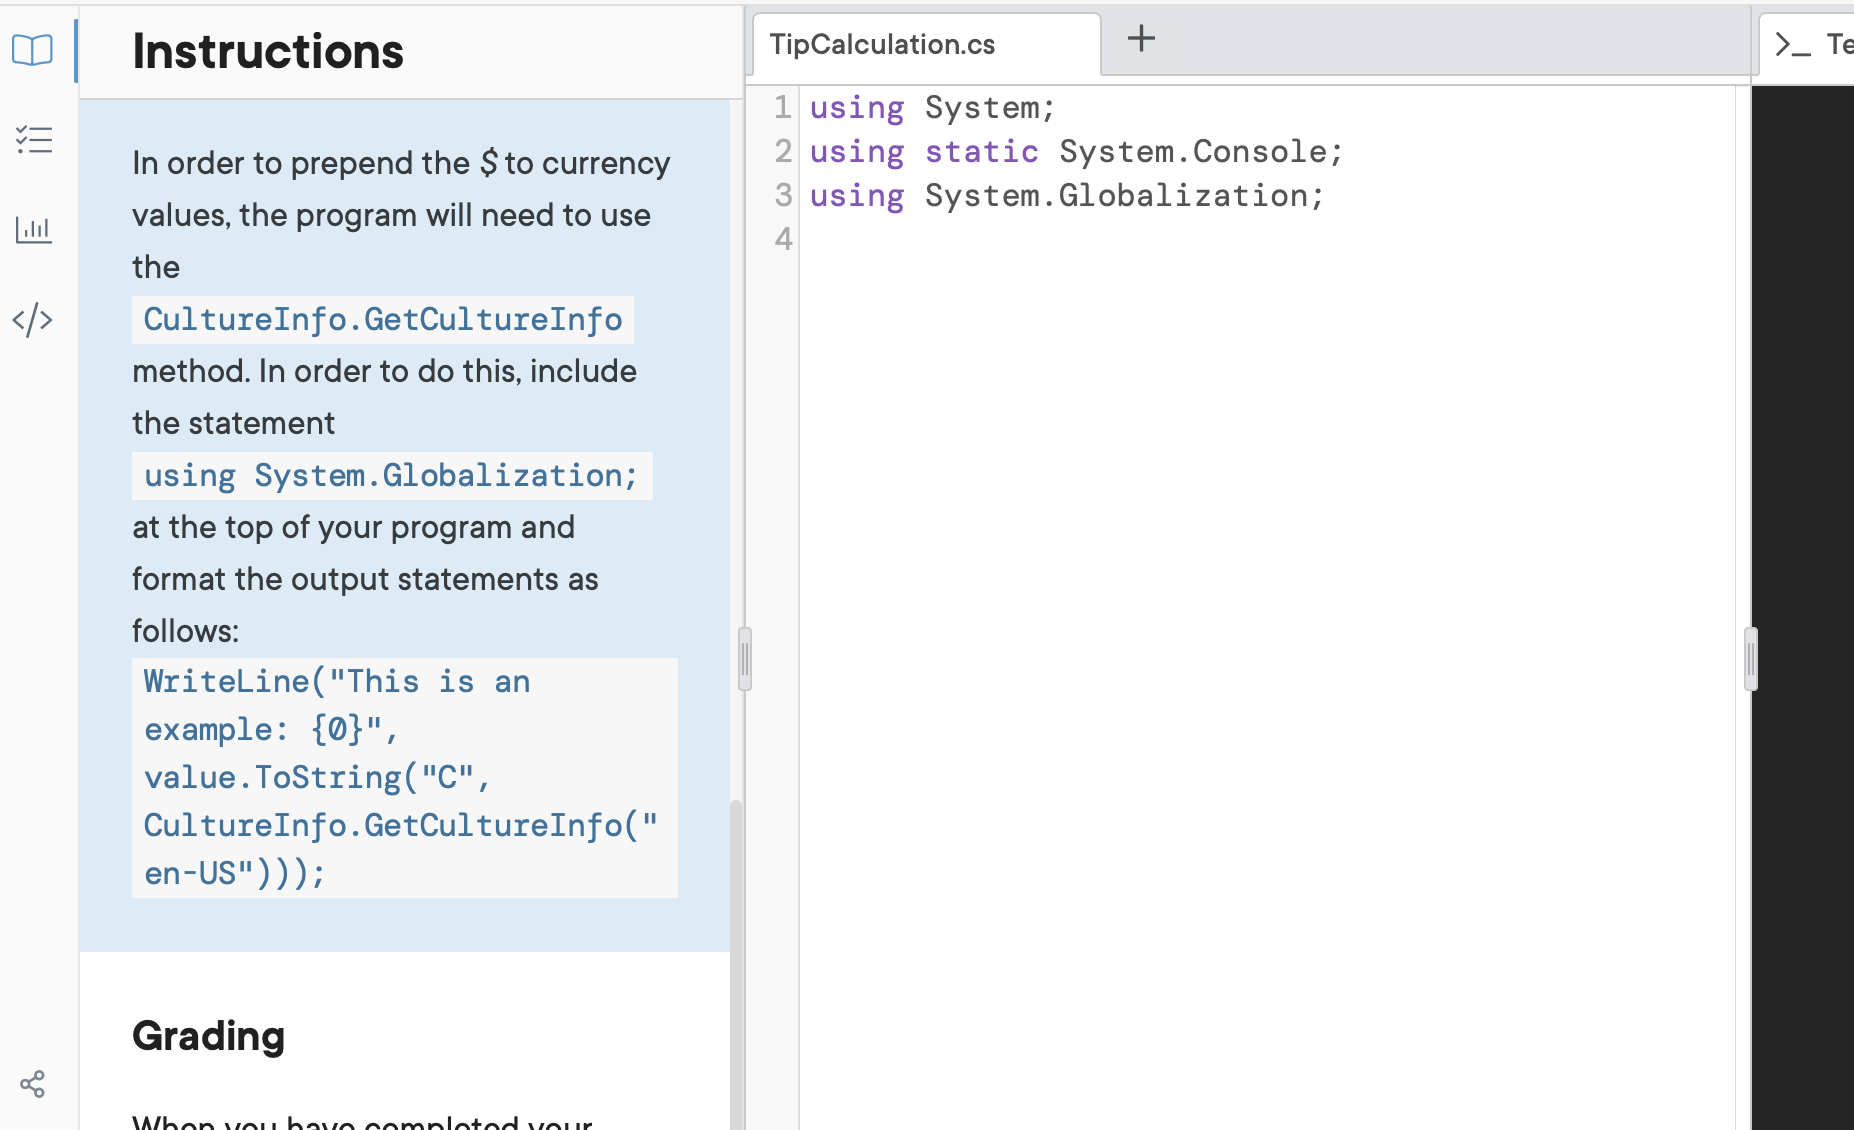This screenshot has width=1854, height=1130.
Task: Select the code snippets </> sidebar icon
Action: coord(33,319)
